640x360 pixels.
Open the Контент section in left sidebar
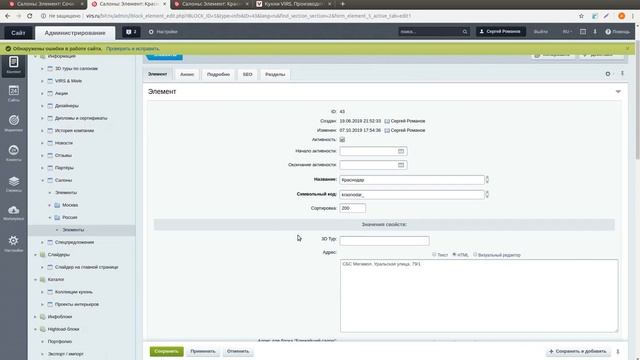click(13, 65)
